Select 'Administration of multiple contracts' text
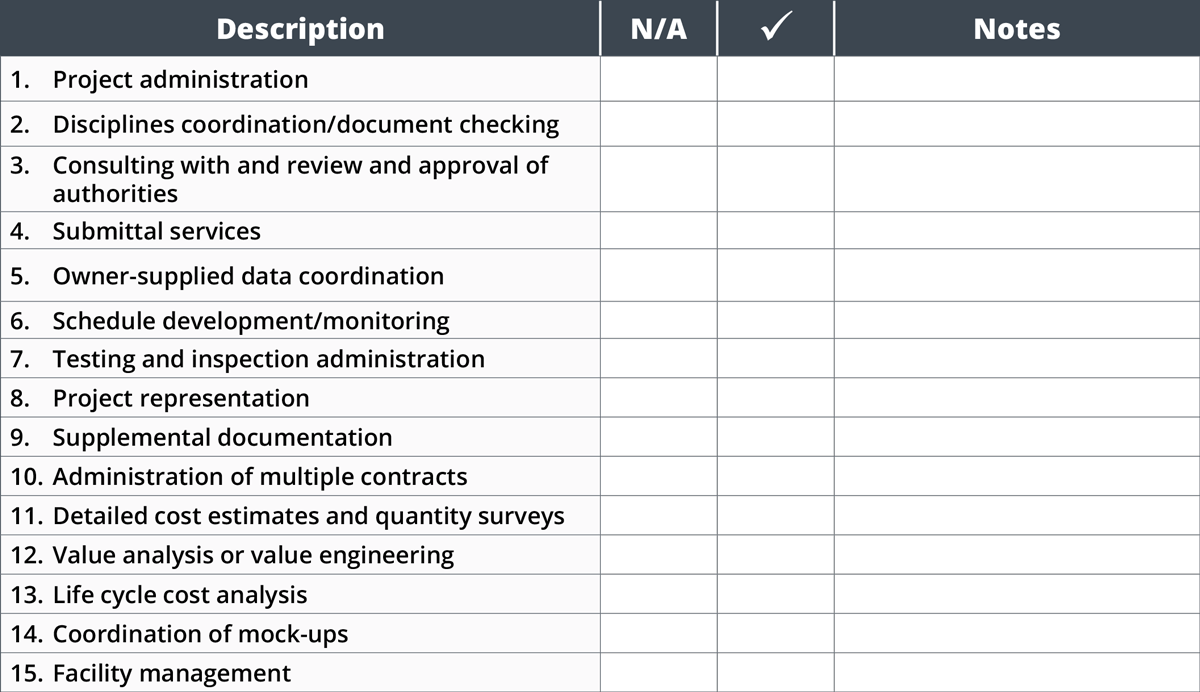The width and height of the screenshot is (1200, 692). click(260, 477)
